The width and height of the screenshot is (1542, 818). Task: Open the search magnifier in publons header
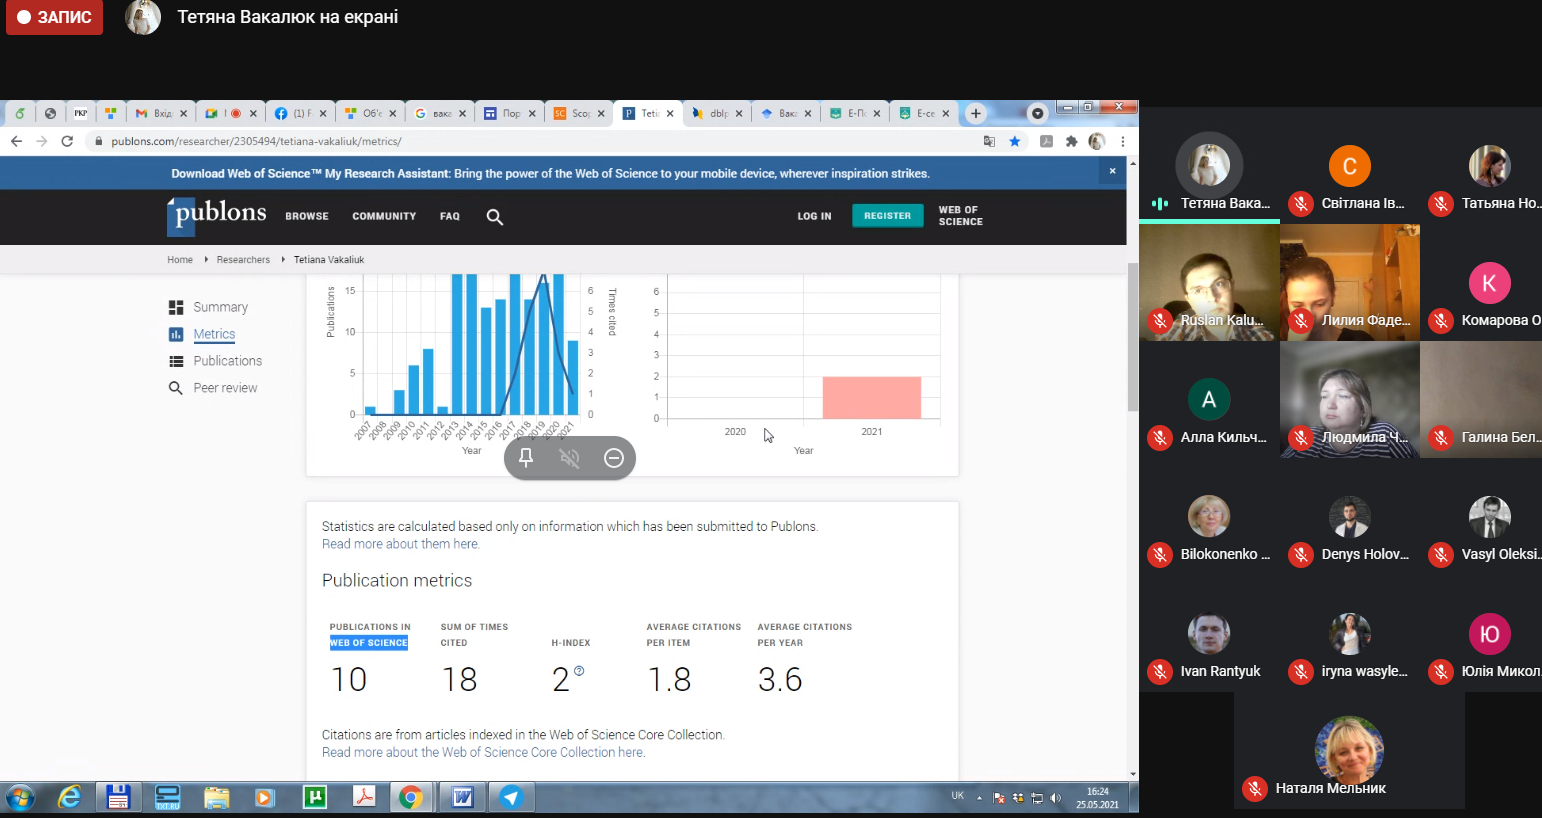tap(494, 216)
